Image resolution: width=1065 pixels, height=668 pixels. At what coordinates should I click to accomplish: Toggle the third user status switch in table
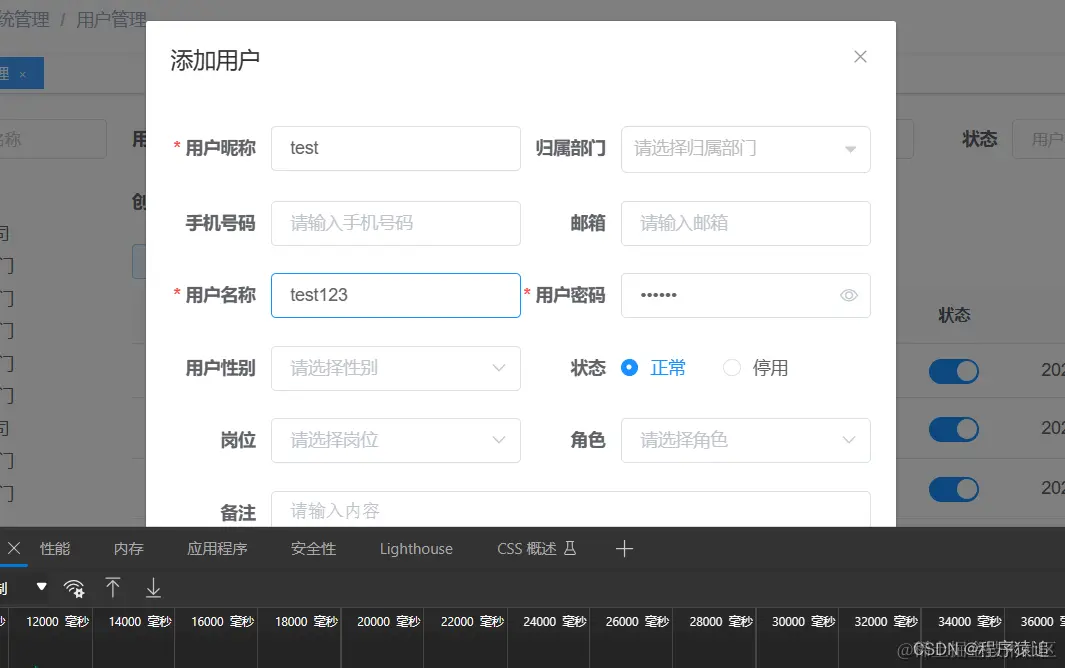(x=954, y=489)
